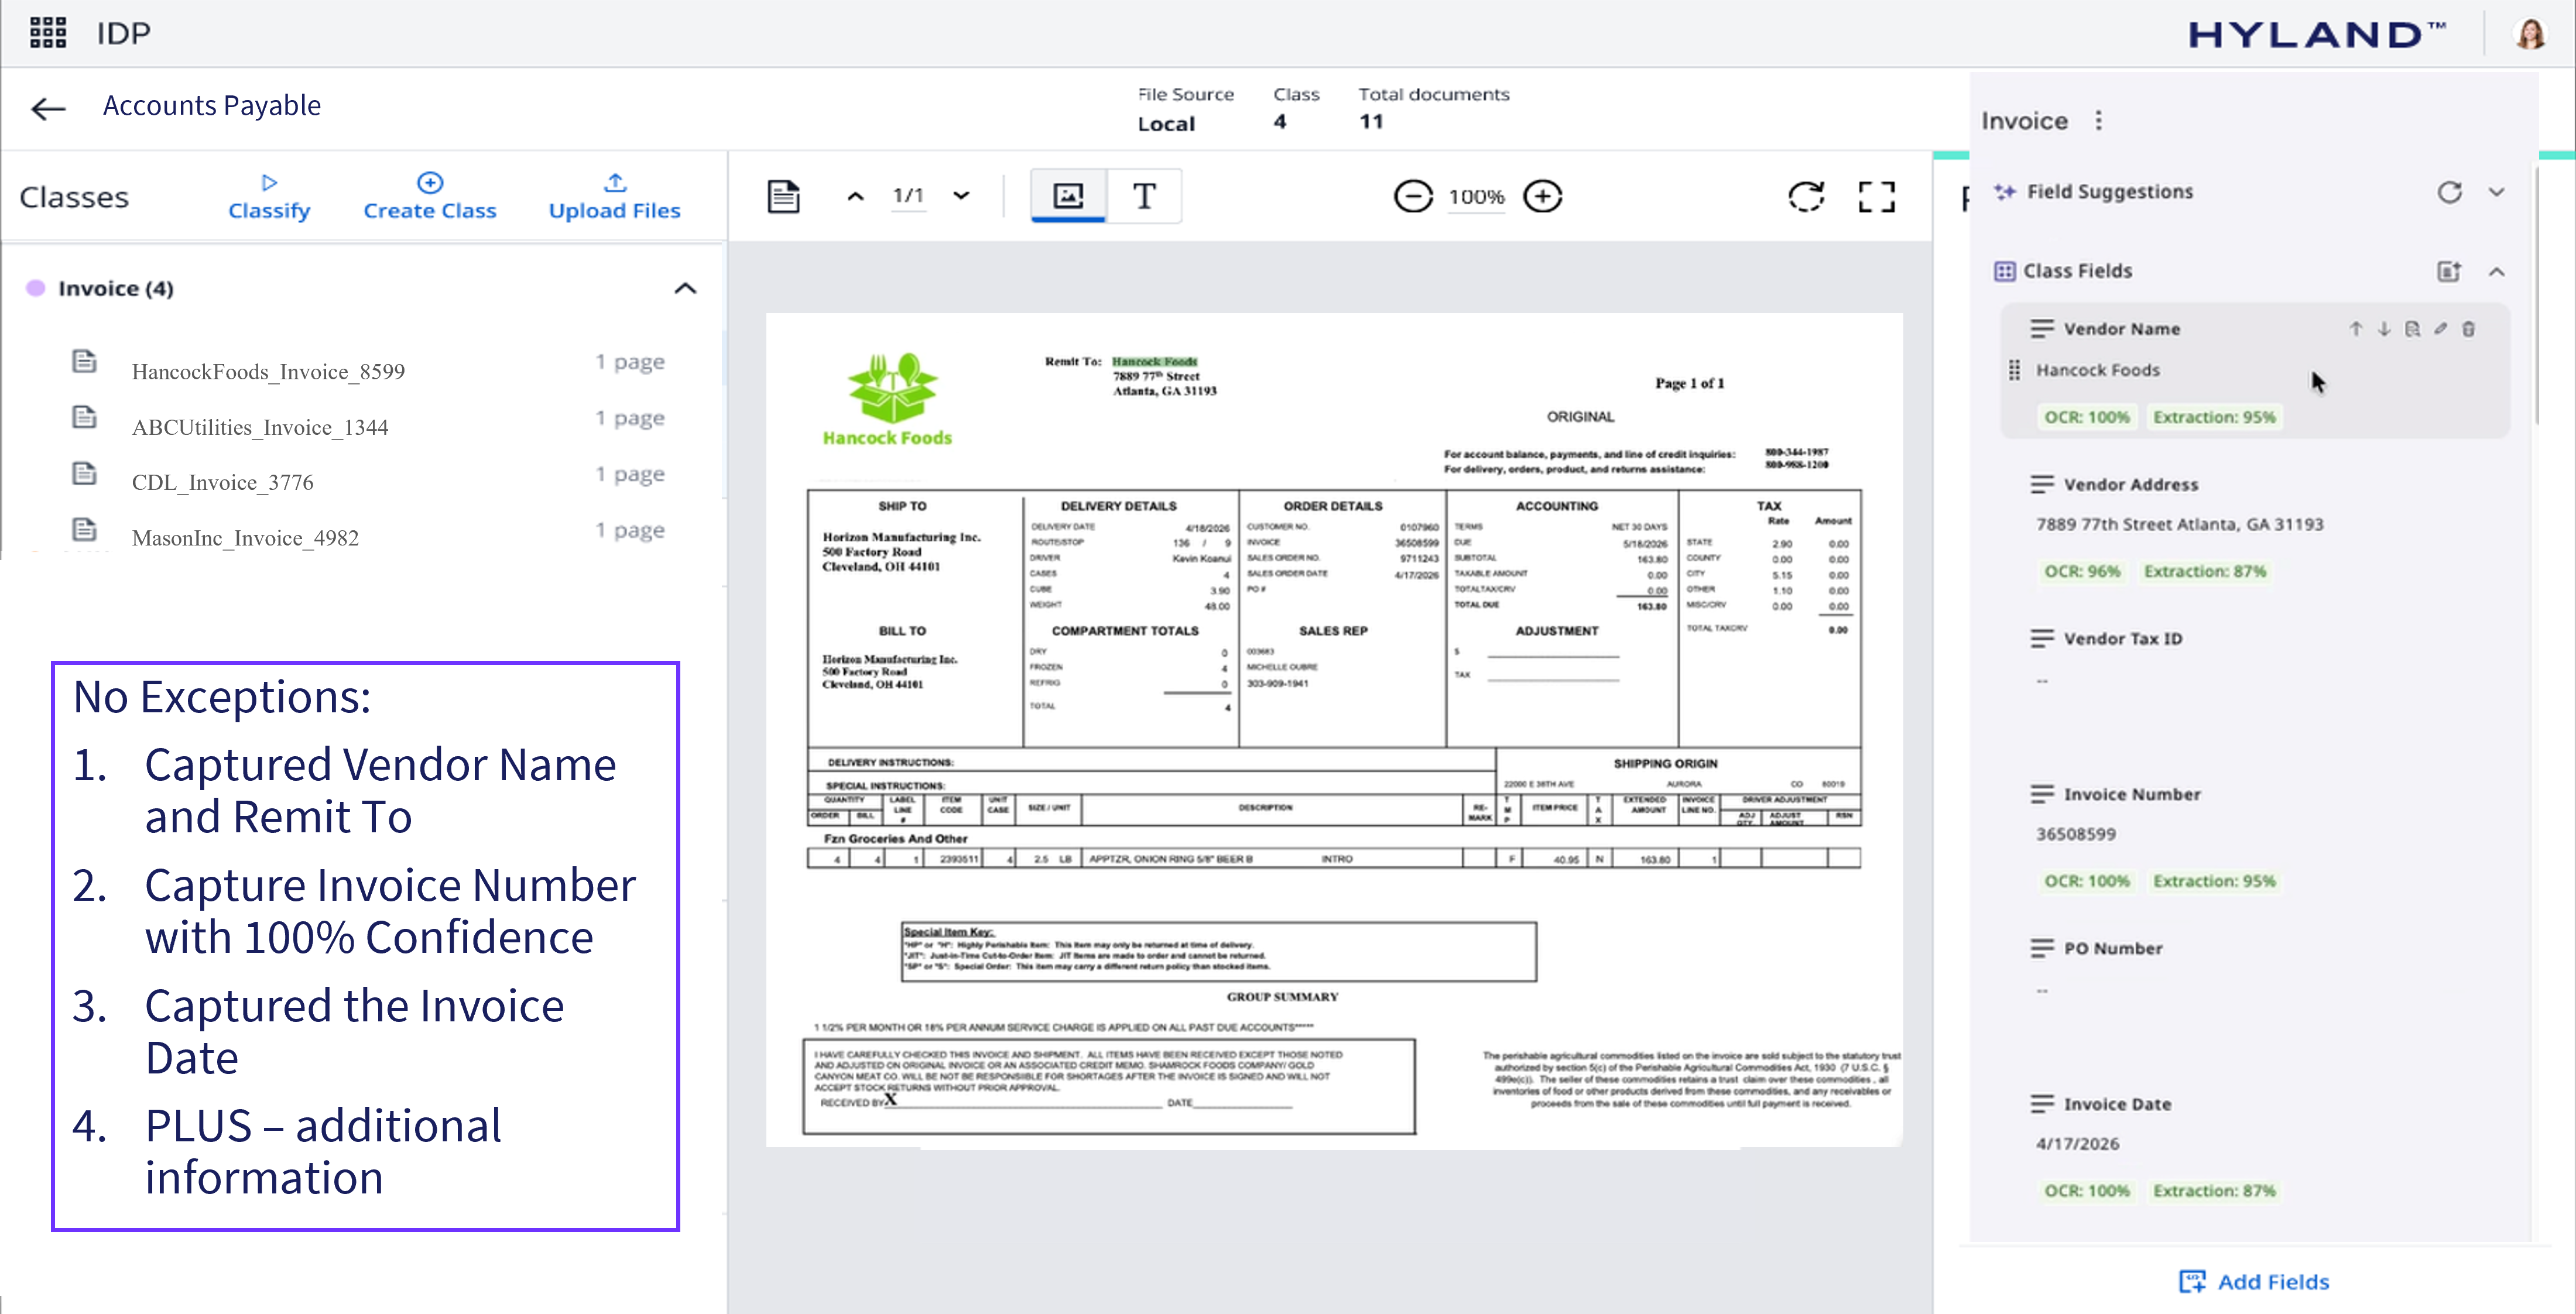Collapse the Class Fields section
The width and height of the screenshot is (2576, 1314).
point(2497,271)
